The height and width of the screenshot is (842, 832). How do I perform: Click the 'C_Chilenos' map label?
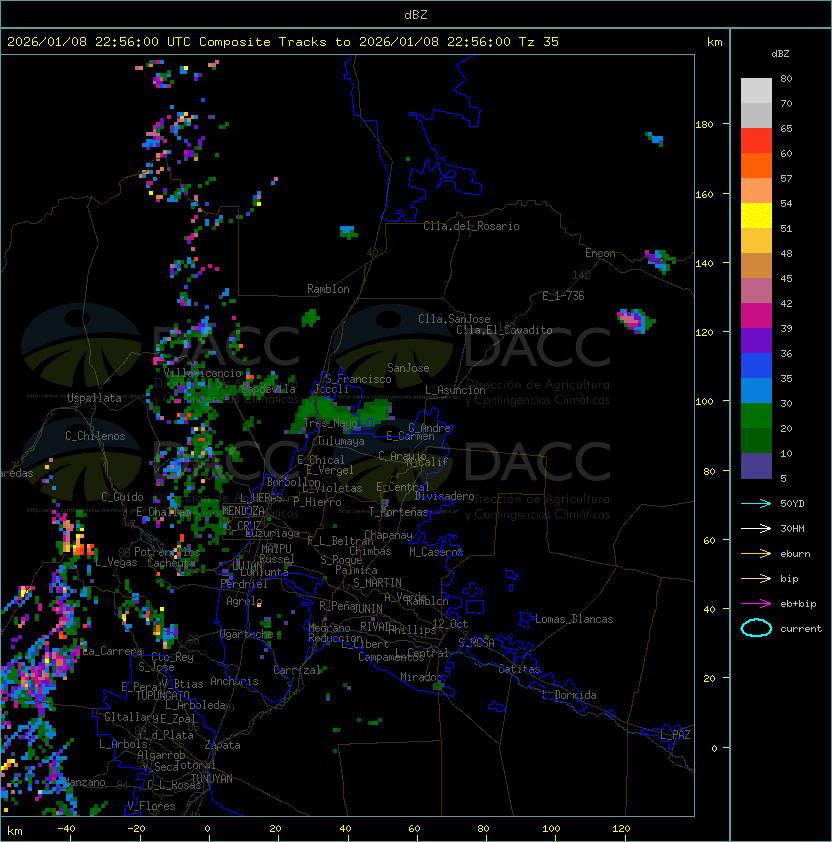pyautogui.click(x=95, y=436)
